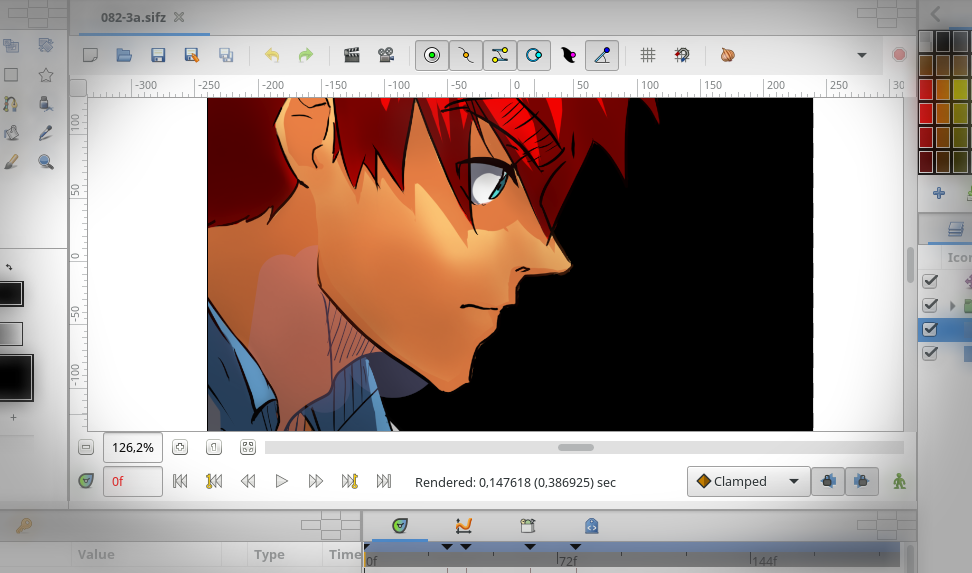972x573 pixels.
Task: Toggle width handles display
Action: [568, 55]
